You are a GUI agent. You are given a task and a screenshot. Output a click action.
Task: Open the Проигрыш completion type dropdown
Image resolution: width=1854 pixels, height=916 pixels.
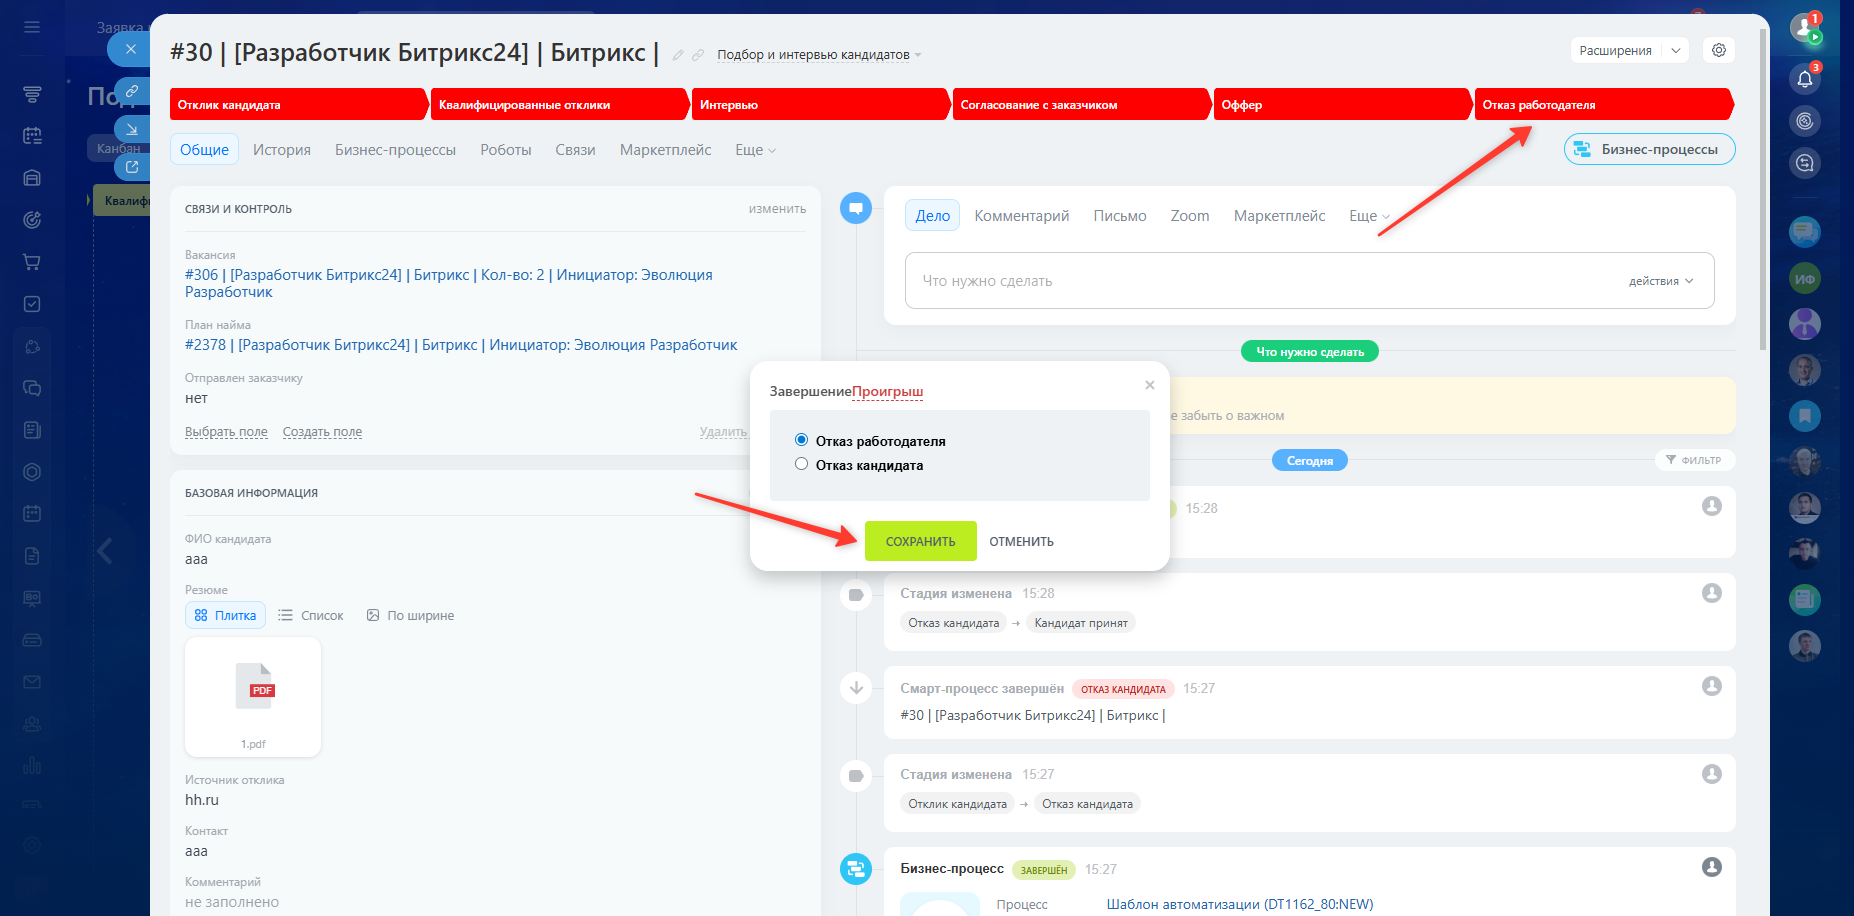click(x=888, y=392)
